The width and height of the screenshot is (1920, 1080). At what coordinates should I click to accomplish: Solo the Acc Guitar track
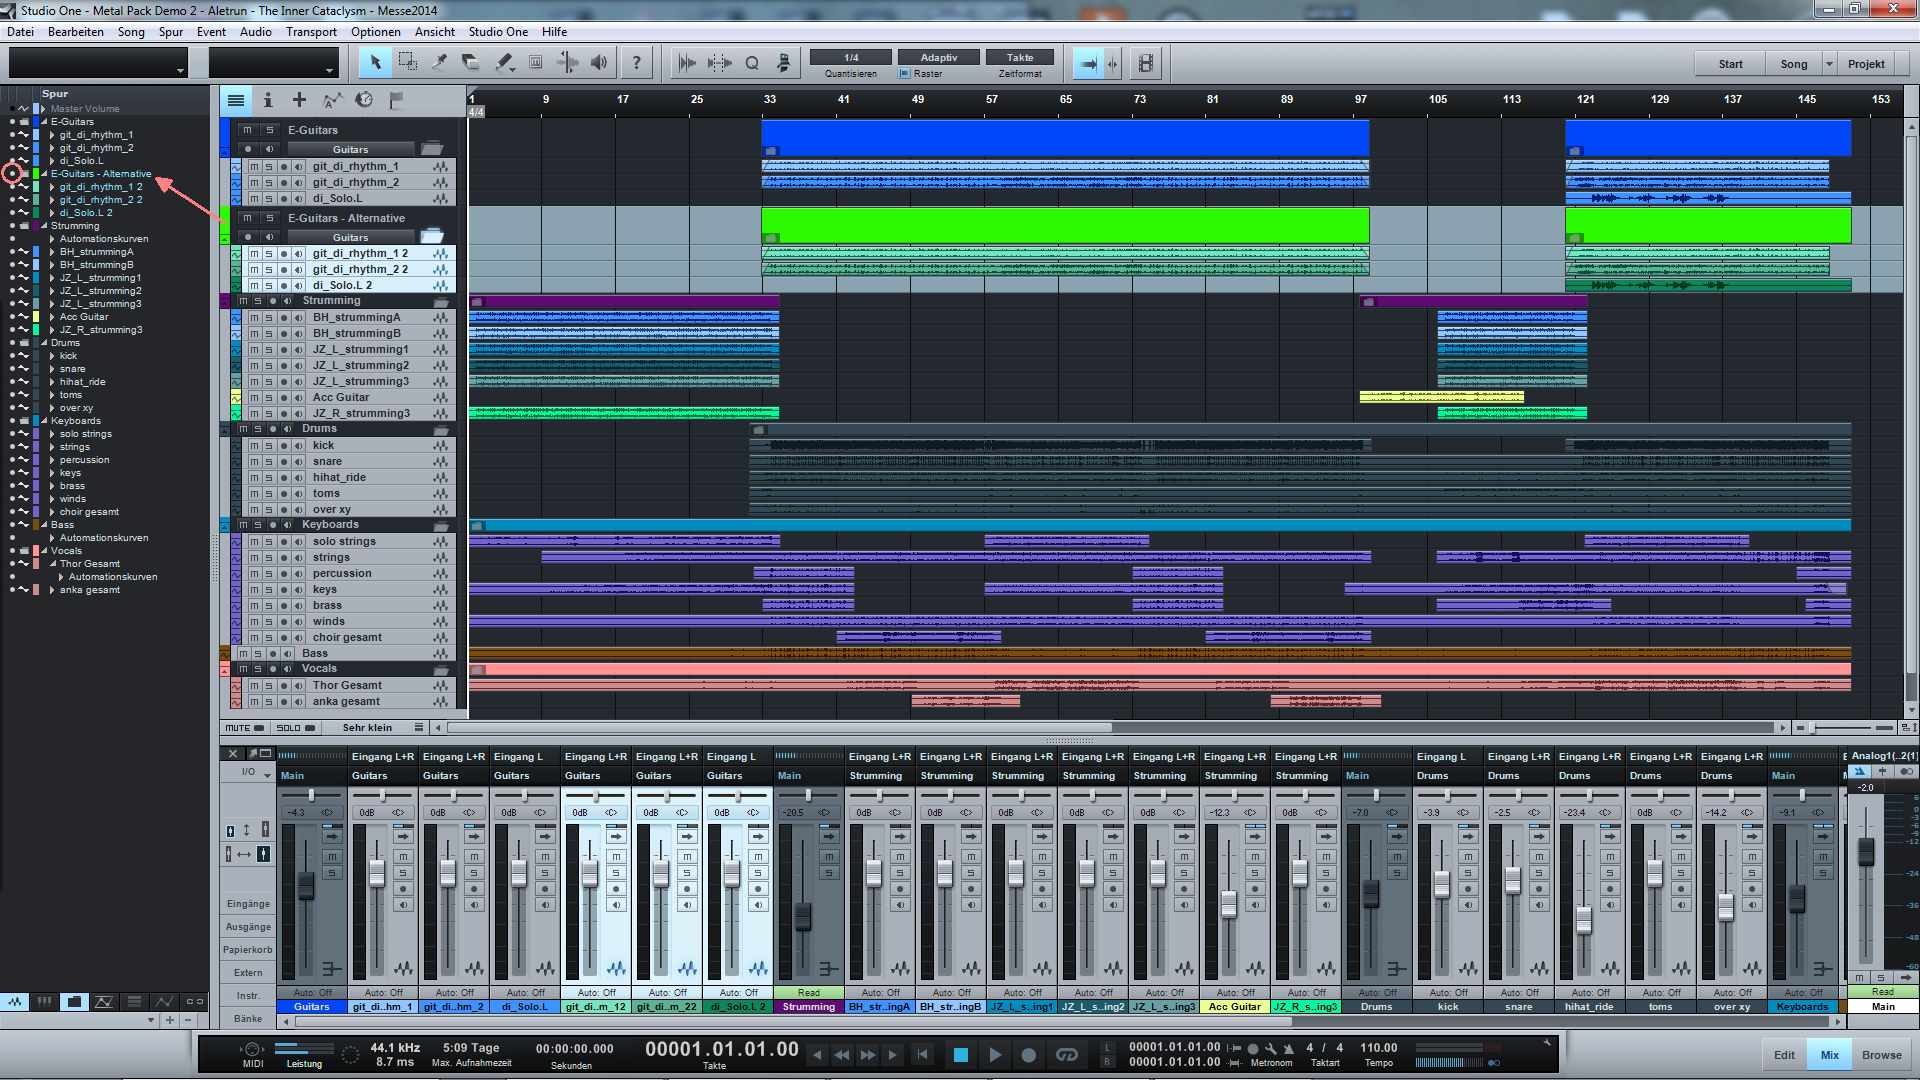tap(269, 398)
